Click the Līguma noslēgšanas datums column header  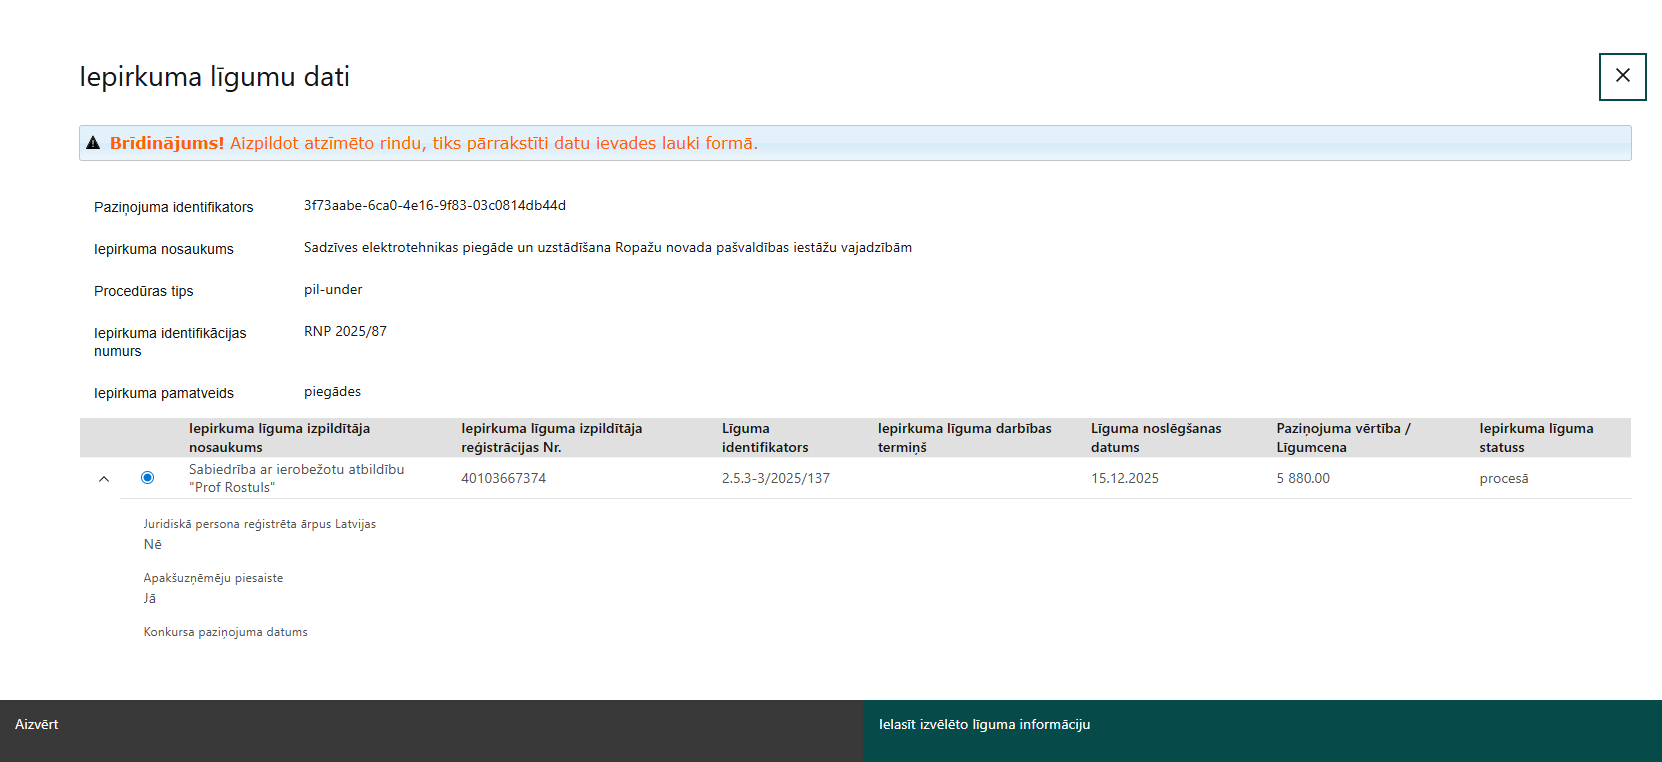click(1156, 438)
